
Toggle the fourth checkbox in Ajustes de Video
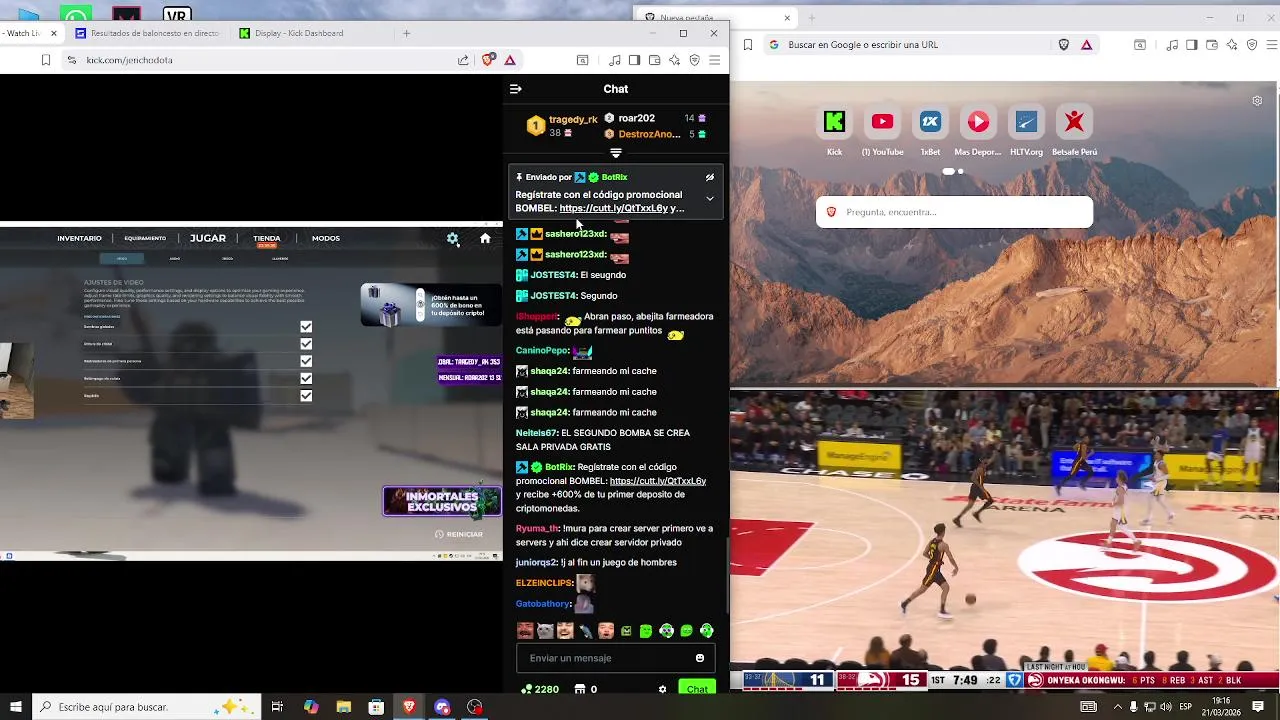tap(306, 378)
